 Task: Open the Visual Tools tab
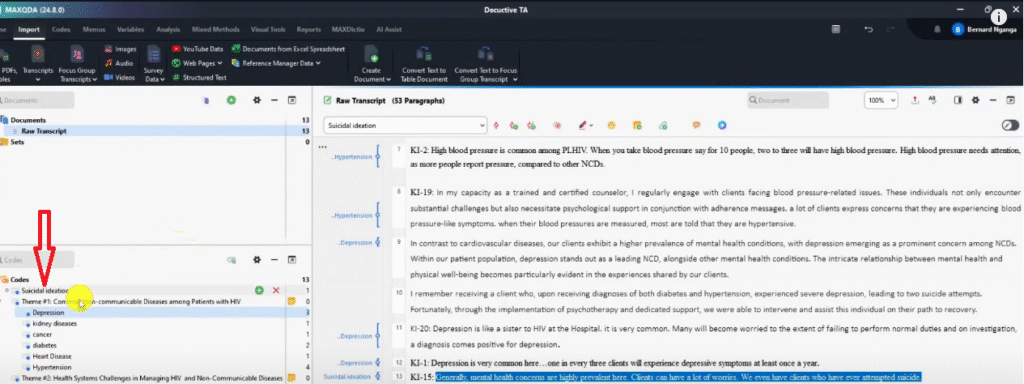(x=268, y=29)
